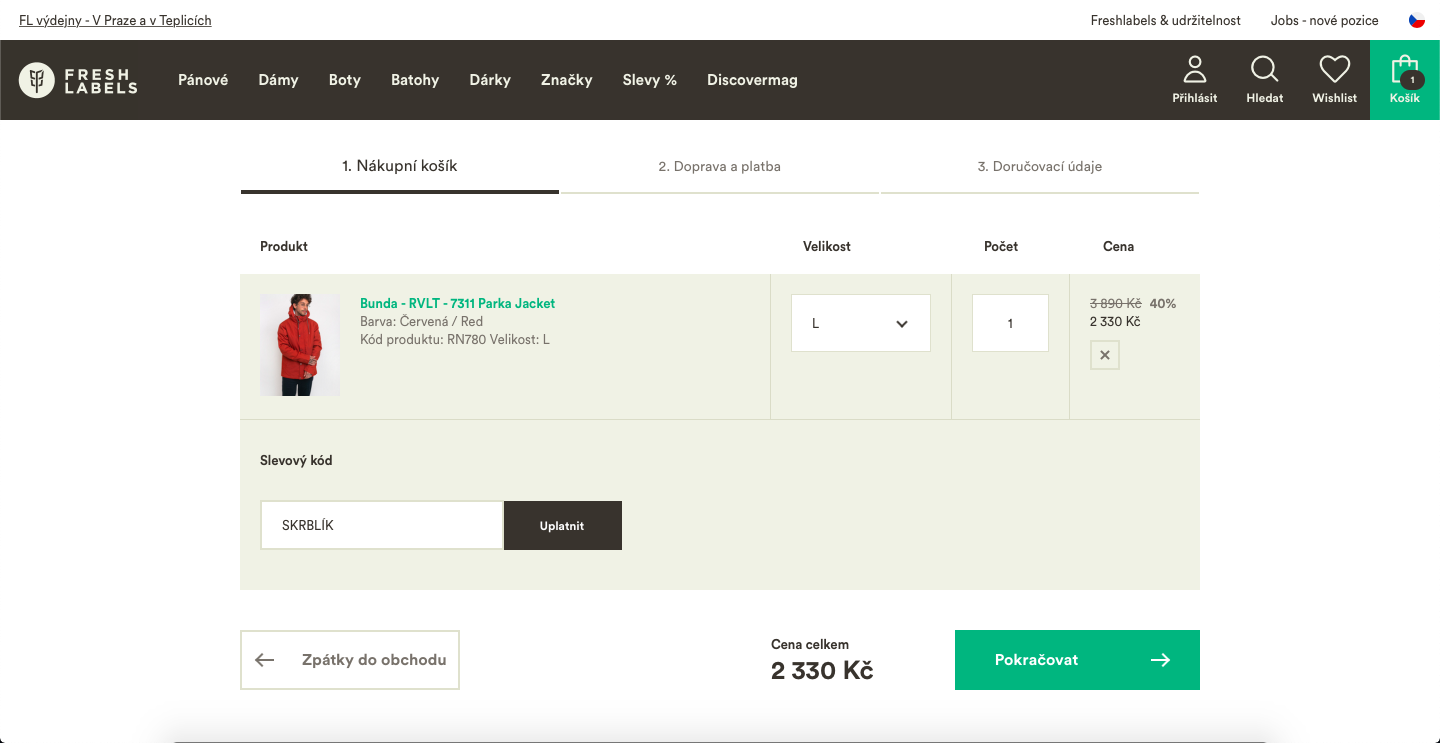Open the Dárky menu
The image size is (1440, 743).
(490, 80)
